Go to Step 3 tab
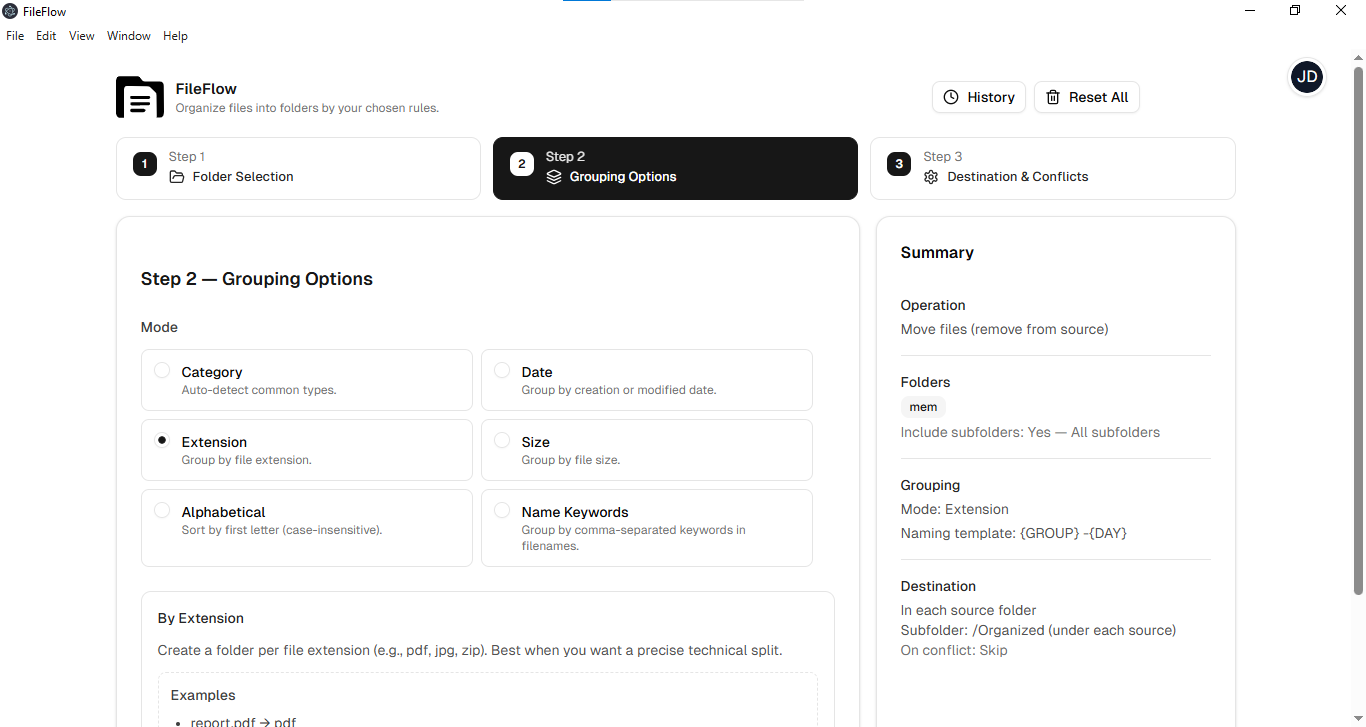This screenshot has width=1366, height=727. click(x=1052, y=168)
